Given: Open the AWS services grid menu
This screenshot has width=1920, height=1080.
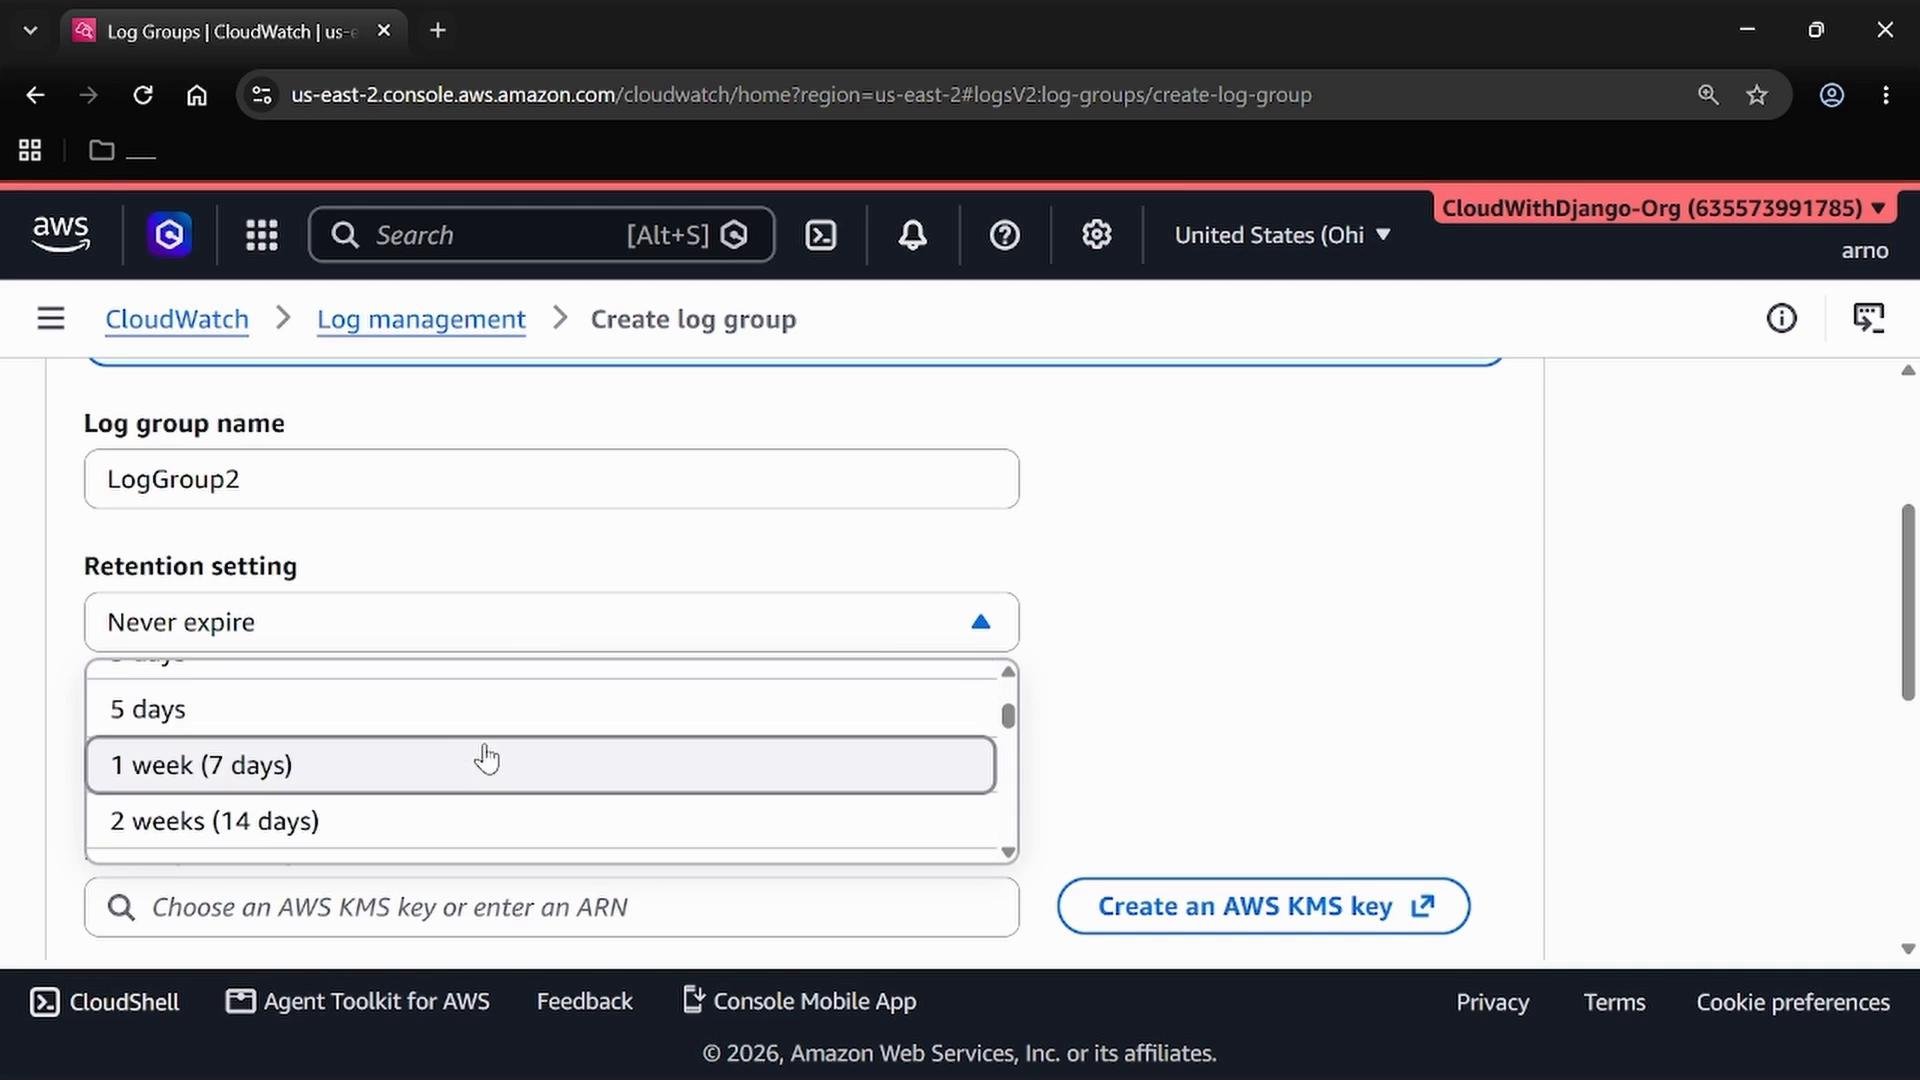Looking at the screenshot, I should [x=262, y=235].
